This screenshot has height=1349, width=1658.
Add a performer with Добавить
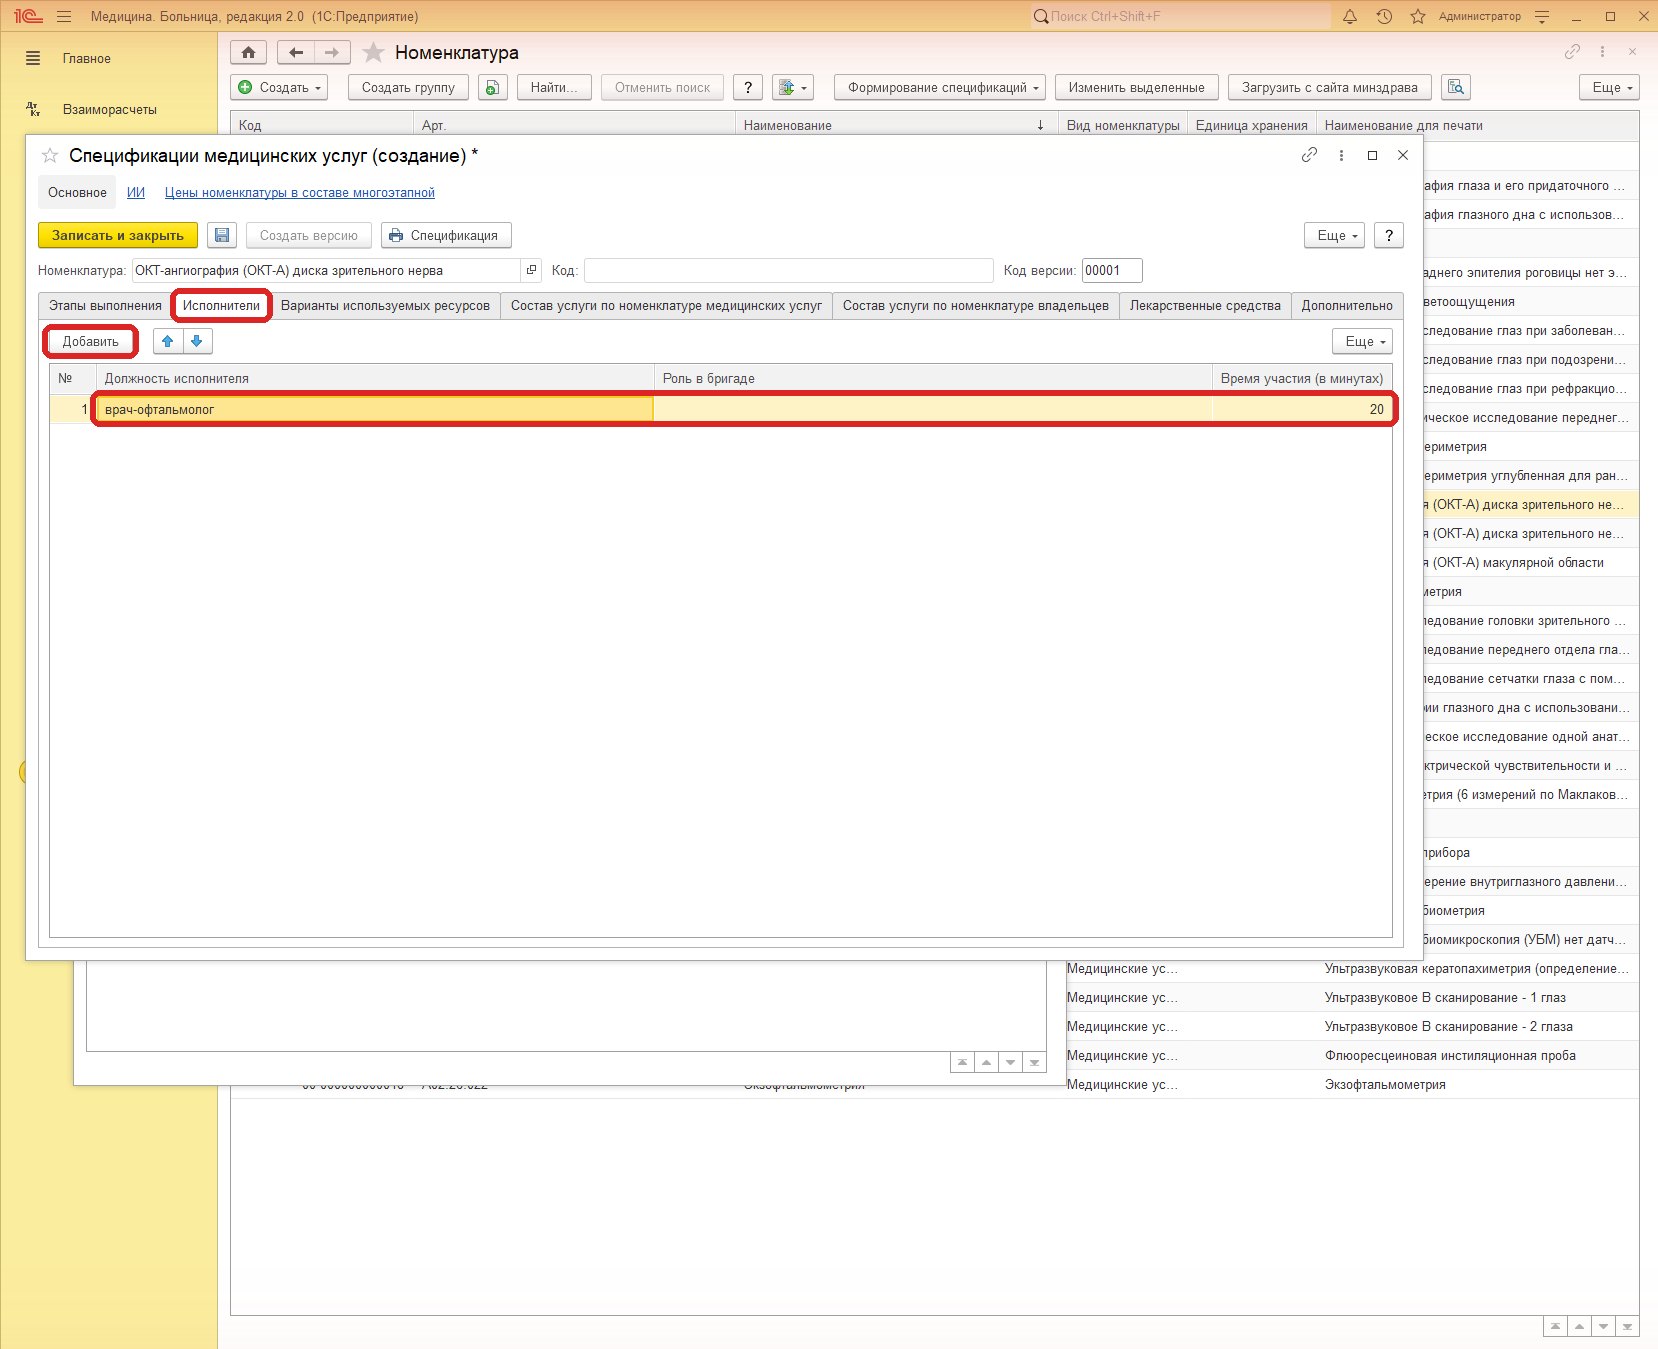click(90, 341)
